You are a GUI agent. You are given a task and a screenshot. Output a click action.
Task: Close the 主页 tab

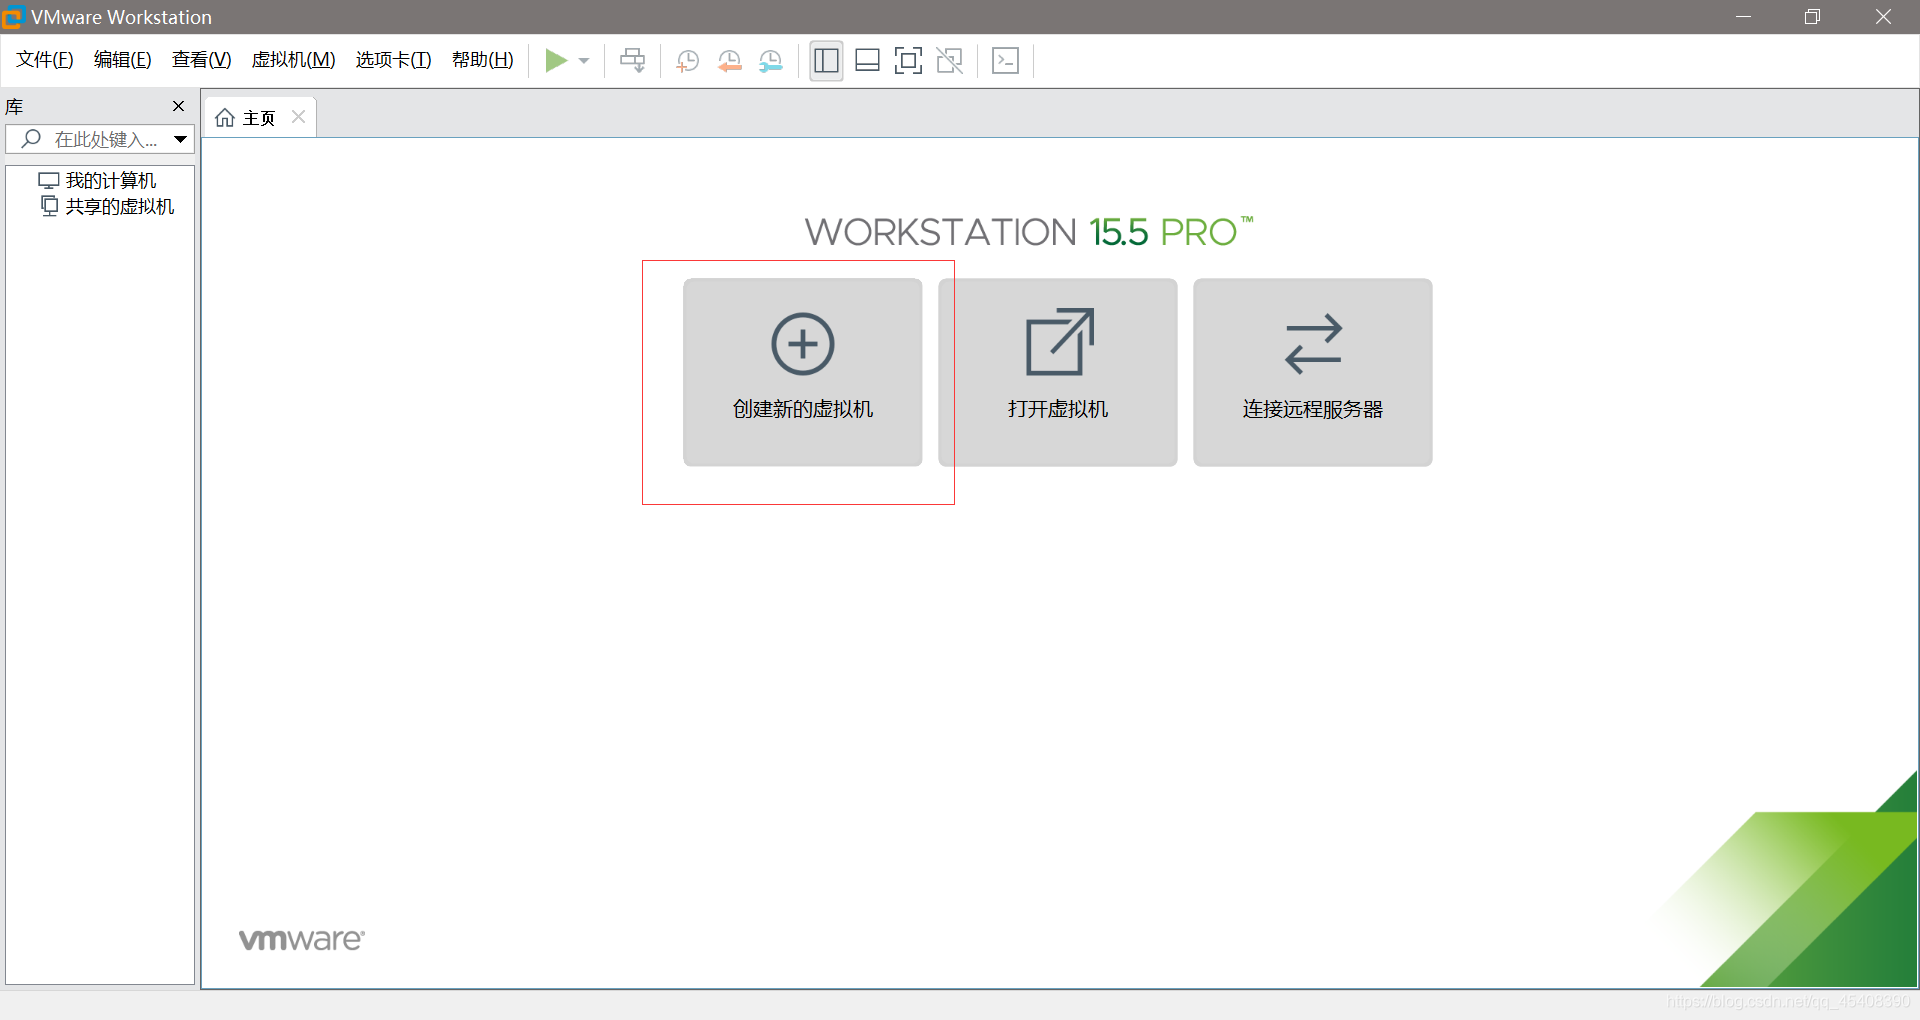pyautogui.click(x=298, y=117)
